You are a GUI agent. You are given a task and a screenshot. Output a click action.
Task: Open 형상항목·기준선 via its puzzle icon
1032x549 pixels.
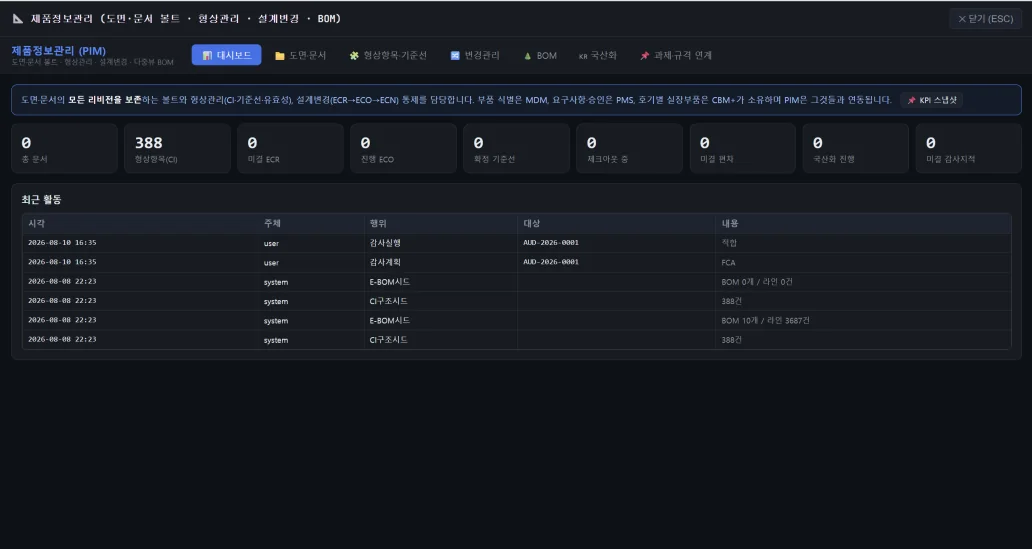pyautogui.click(x=354, y=56)
